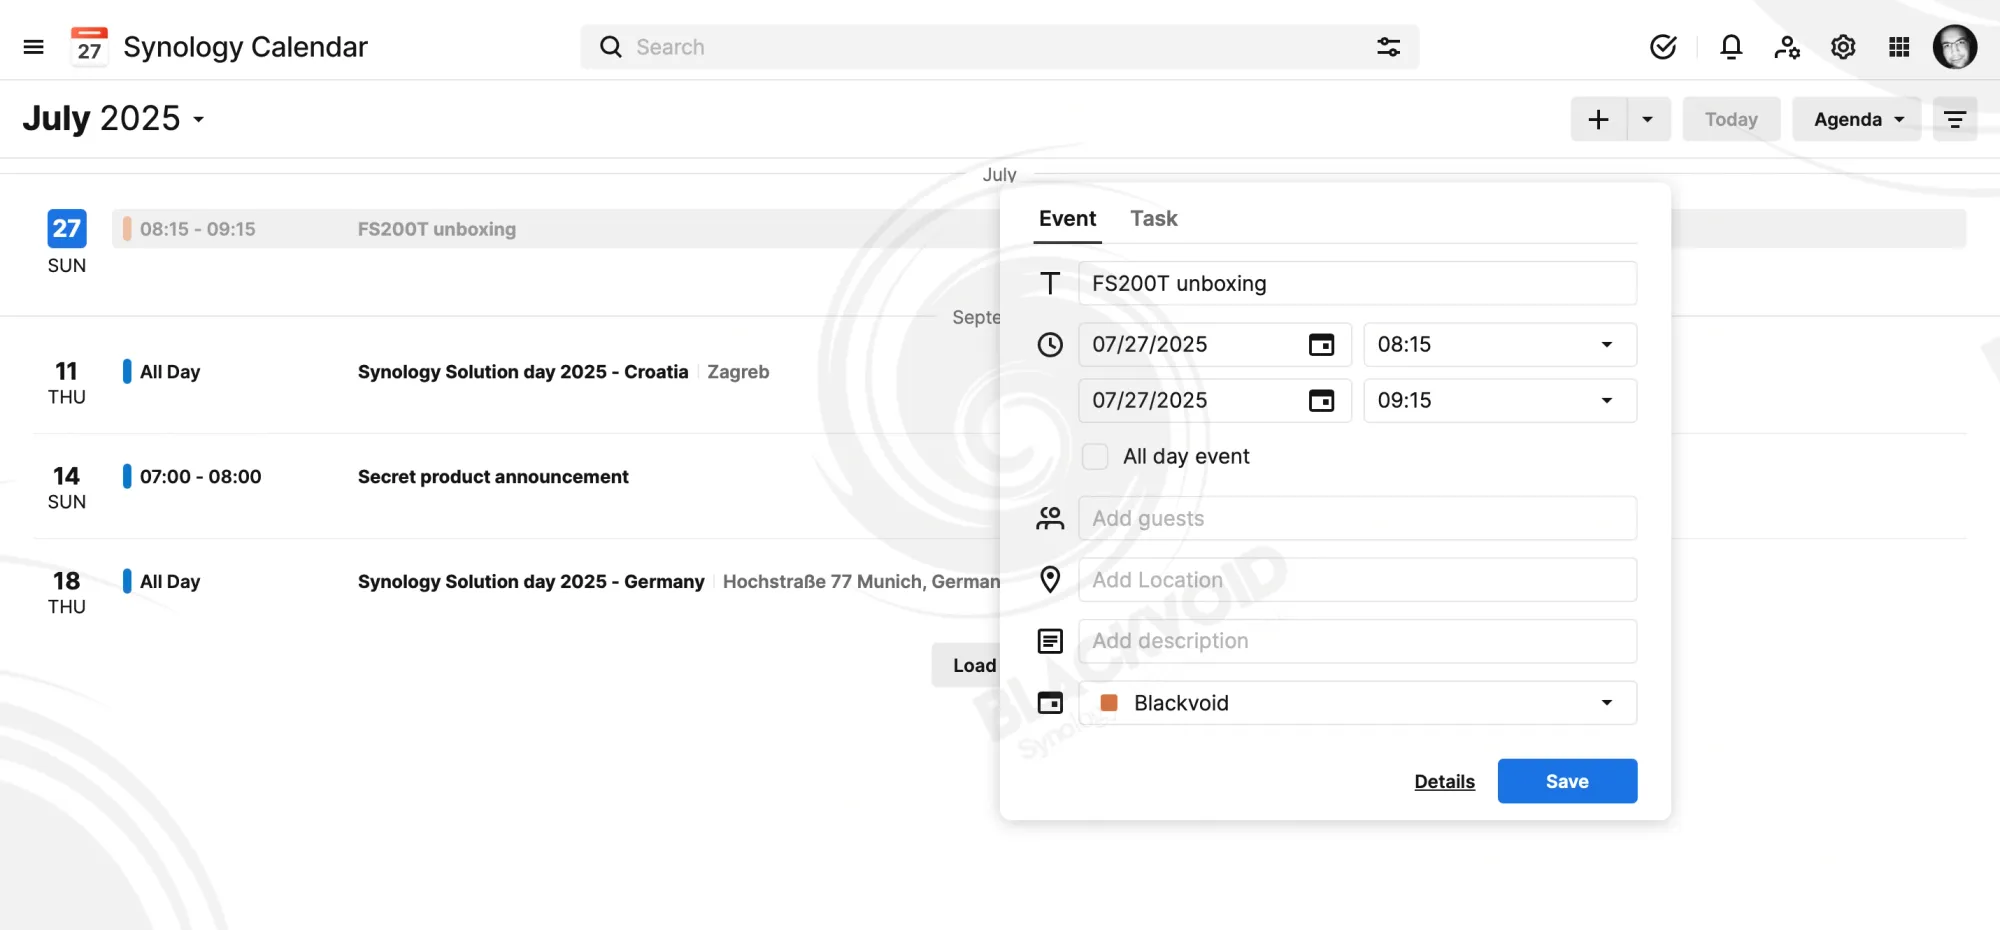Open start date calendar picker icon
This screenshot has width=2000, height=930.
(x=1321, y=344)
